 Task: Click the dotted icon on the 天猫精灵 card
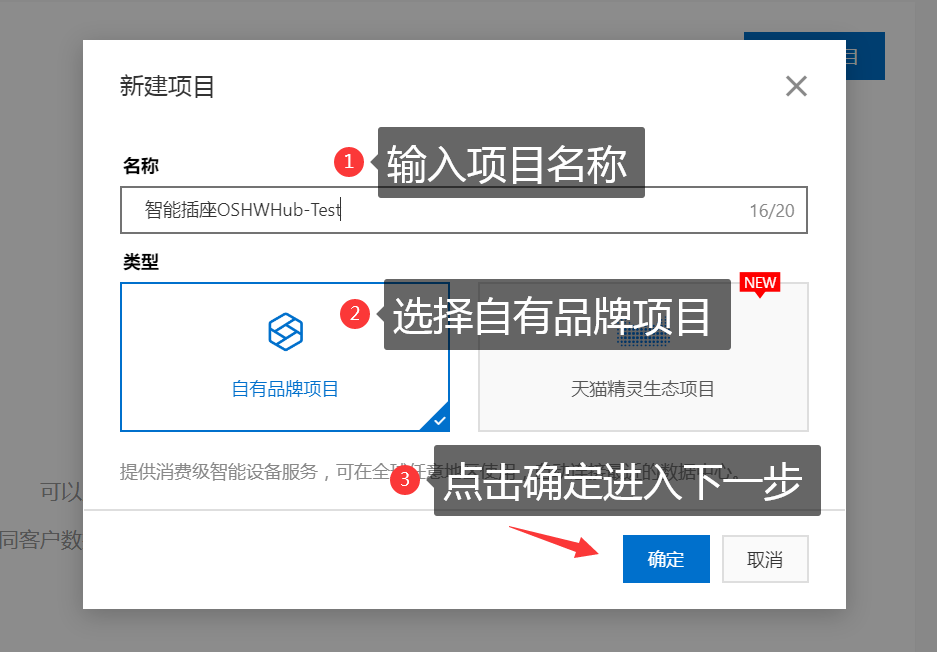coord(644,340)
